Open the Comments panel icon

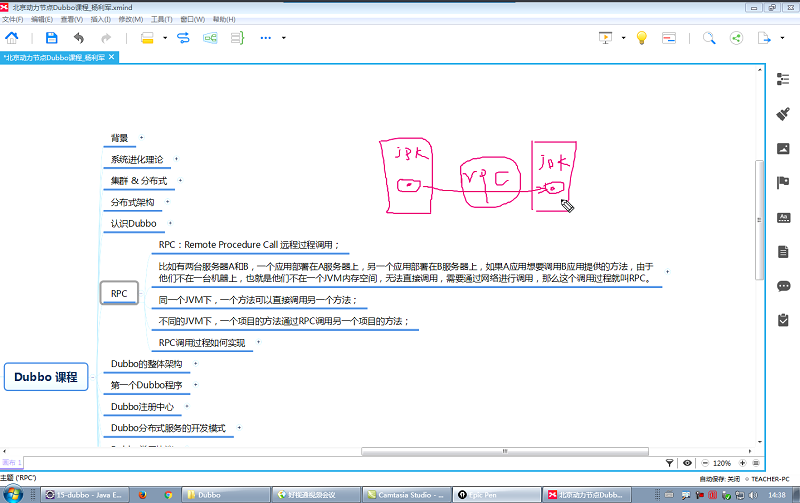pyautogui.click(x=783, y=286)
